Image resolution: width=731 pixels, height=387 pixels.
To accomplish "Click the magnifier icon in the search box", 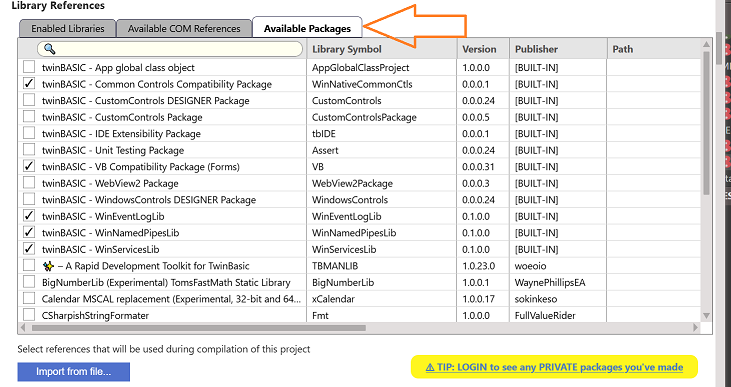I will coord(49,49).
